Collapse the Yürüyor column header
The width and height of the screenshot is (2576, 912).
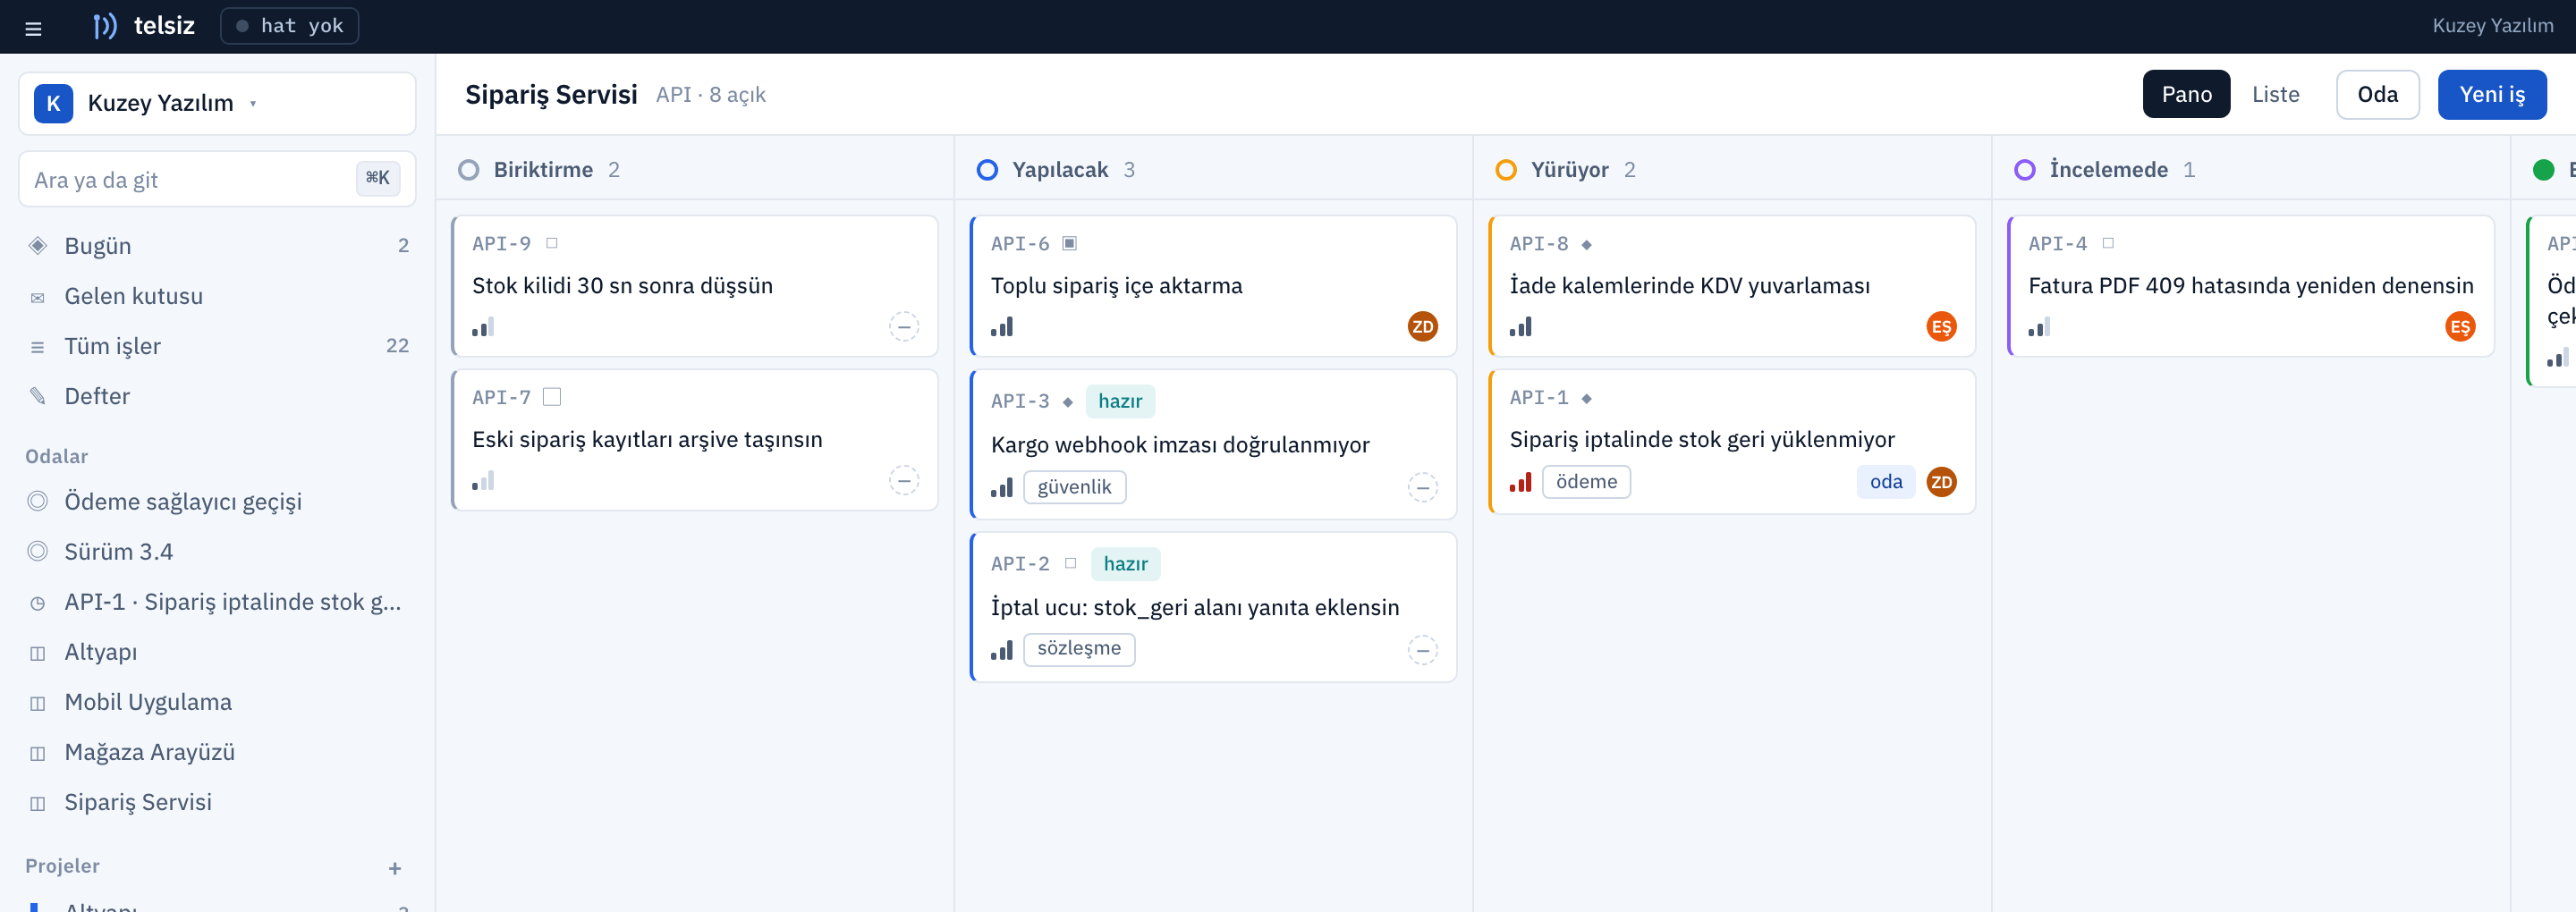[x=1732, y=170]
